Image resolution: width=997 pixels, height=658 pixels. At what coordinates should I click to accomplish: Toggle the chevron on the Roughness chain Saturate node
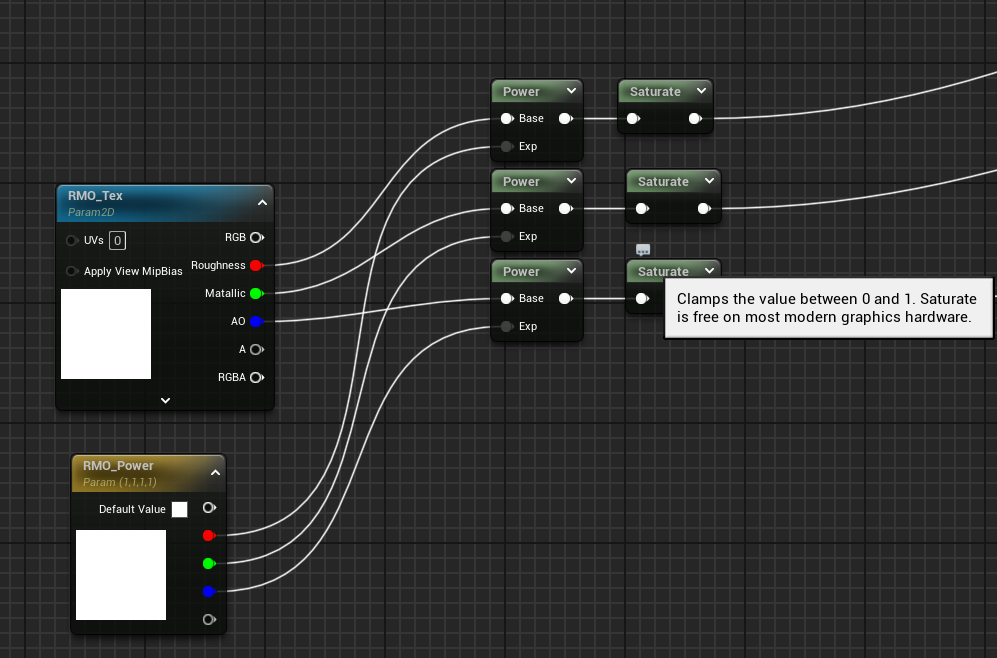tap(701, 91)
